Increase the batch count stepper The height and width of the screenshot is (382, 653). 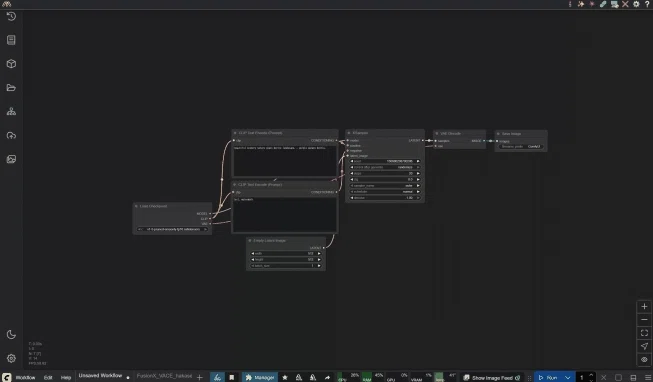(591, 375)
